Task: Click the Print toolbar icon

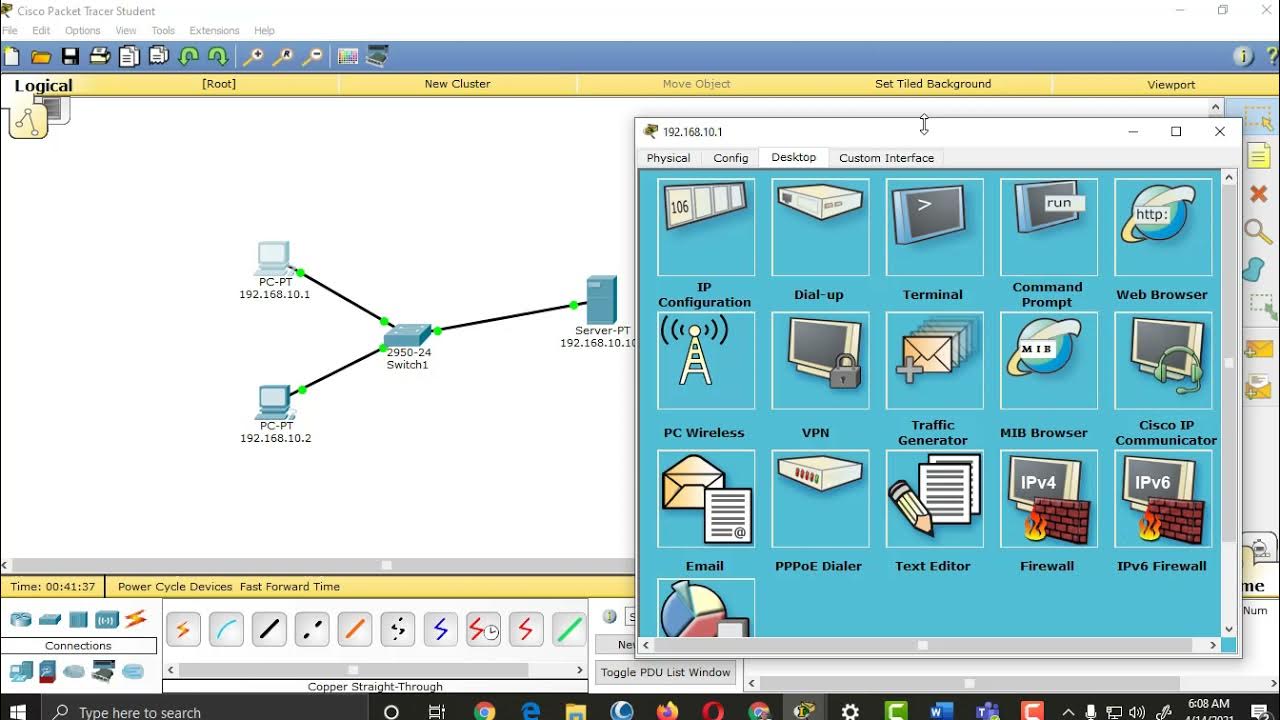Action: [99, 56]
